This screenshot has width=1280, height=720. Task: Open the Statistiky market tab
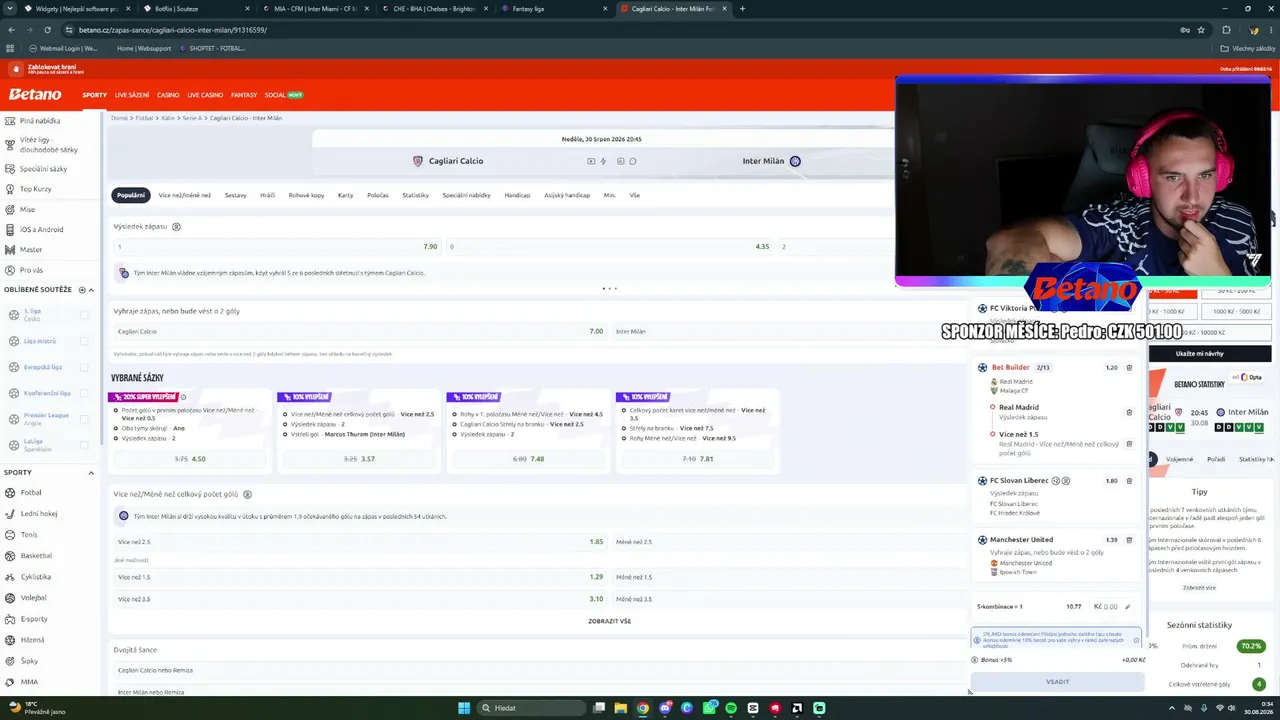pos(415,195)
